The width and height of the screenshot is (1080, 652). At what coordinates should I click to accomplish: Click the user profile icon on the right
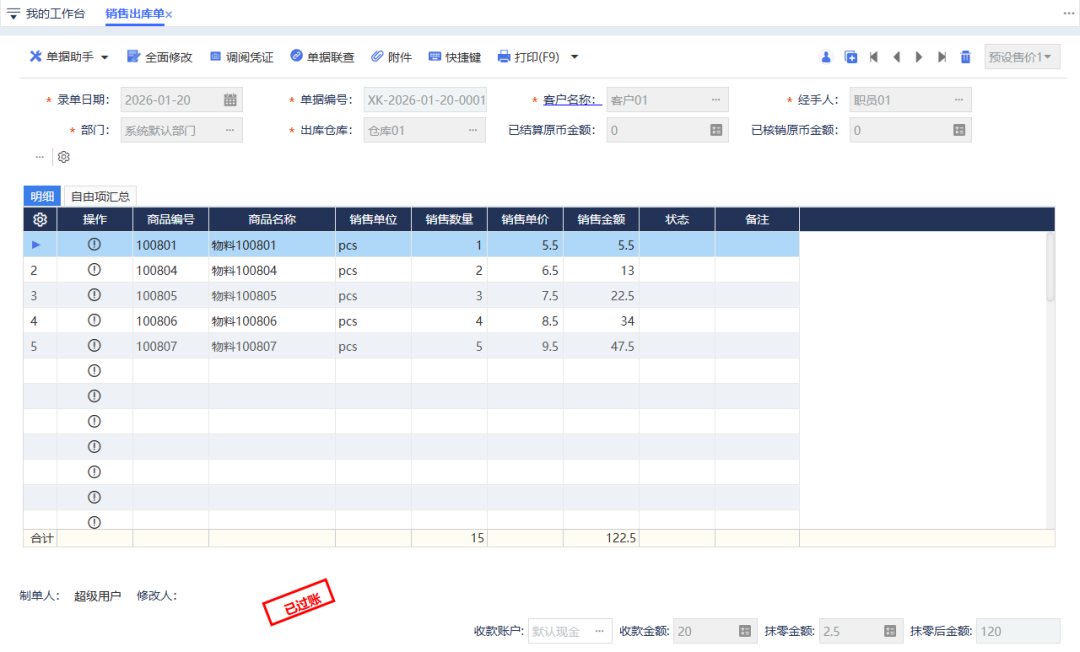pos(826,57)
